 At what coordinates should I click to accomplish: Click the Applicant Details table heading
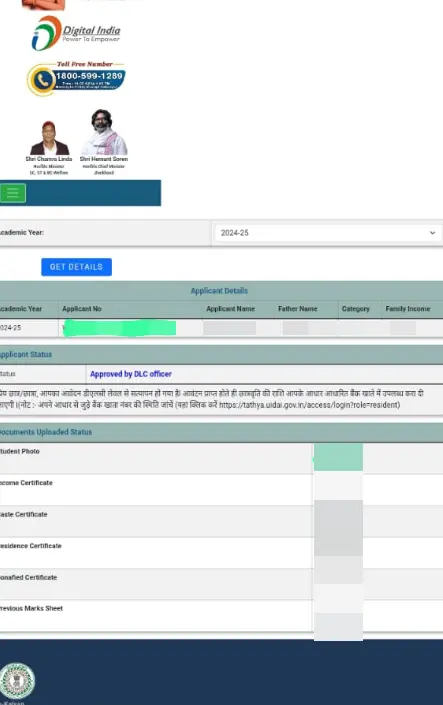coord(219,291)
